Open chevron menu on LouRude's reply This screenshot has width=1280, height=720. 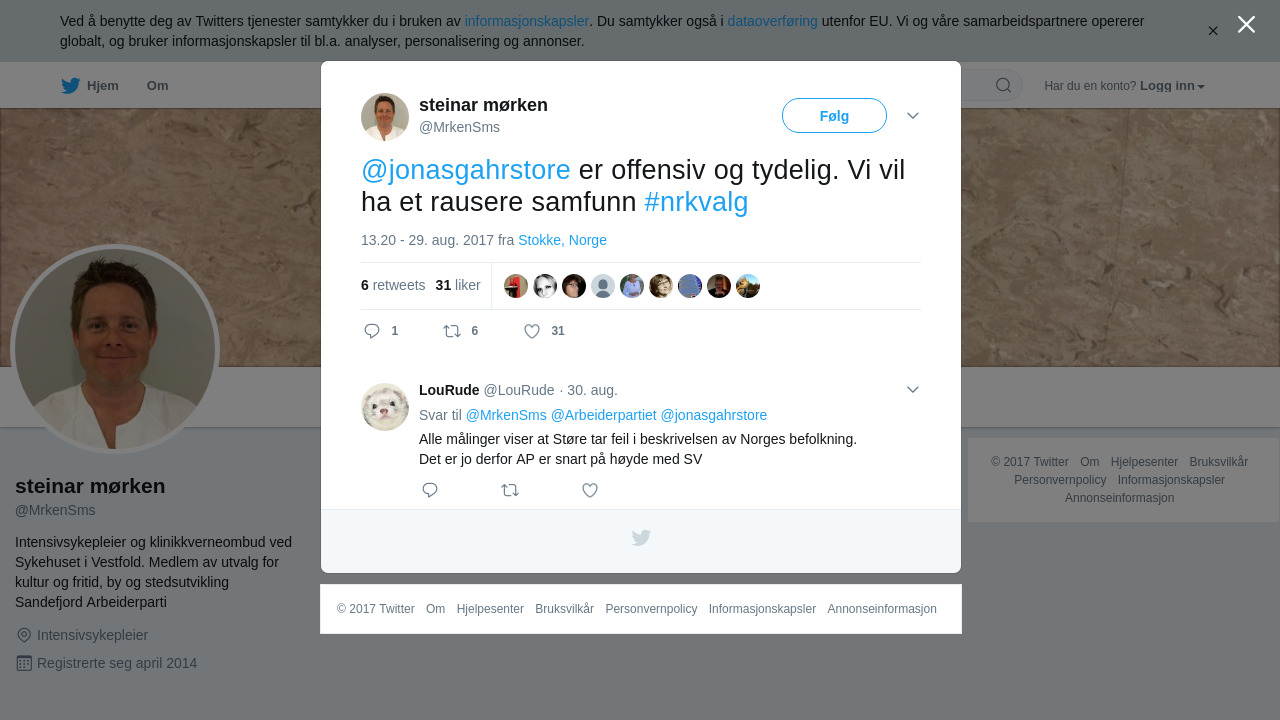[913, 390]
